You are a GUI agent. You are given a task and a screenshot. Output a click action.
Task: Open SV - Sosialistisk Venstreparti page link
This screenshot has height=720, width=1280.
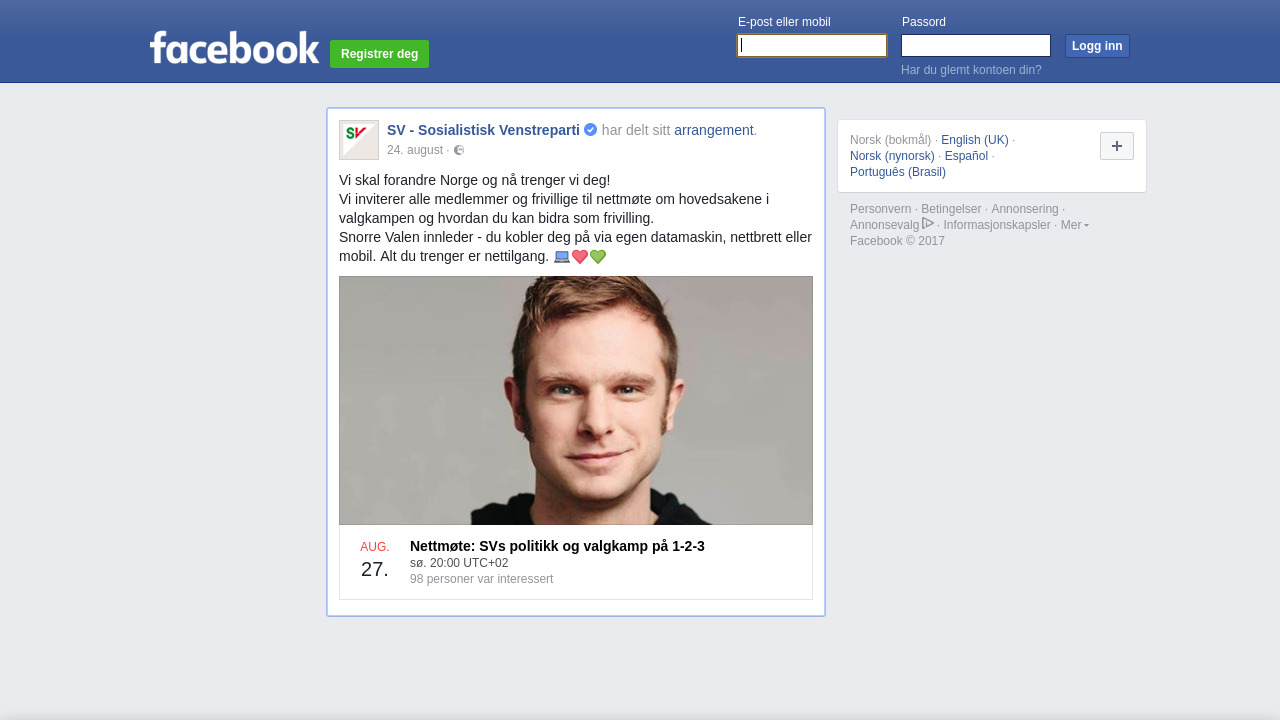[x=483, y=130]
